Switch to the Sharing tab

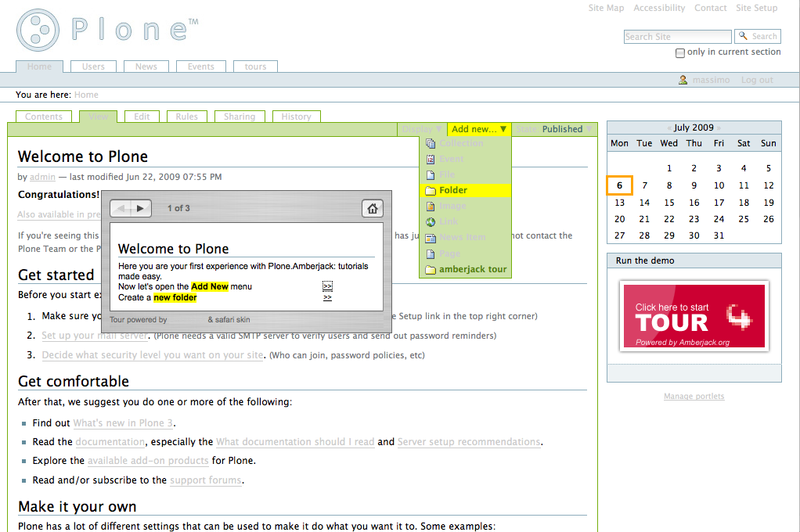click(239, 117)
